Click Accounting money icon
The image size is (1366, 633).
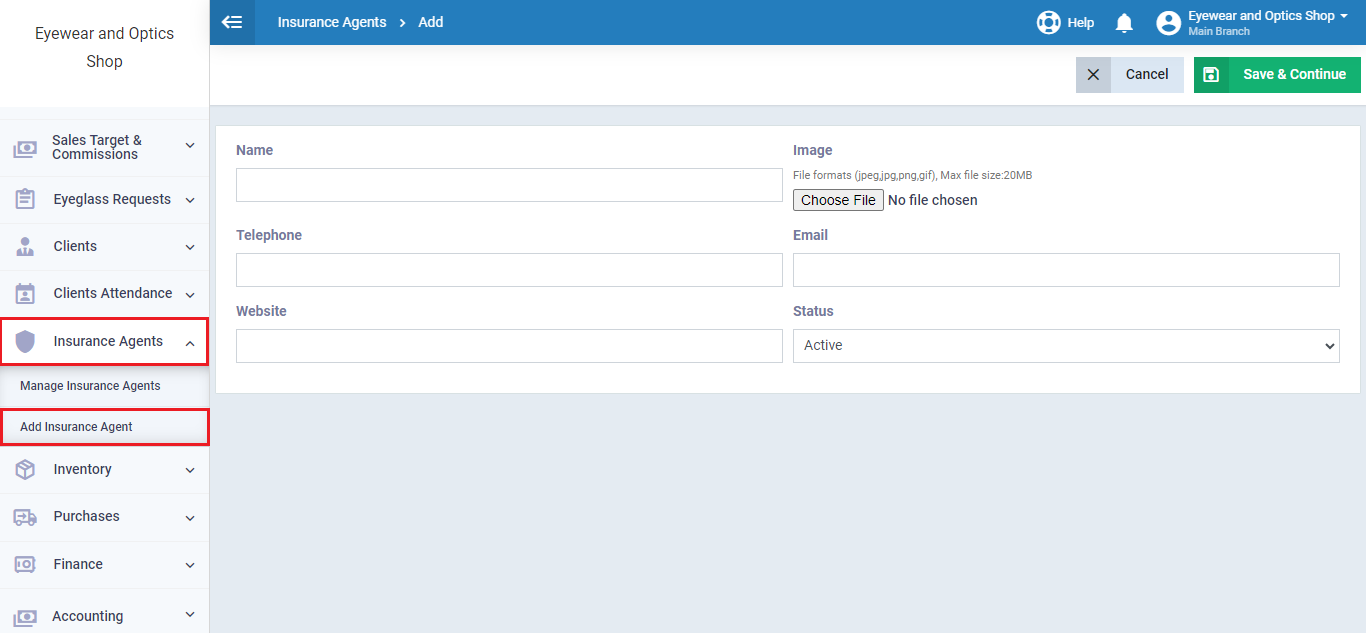(x=25, y=617)
